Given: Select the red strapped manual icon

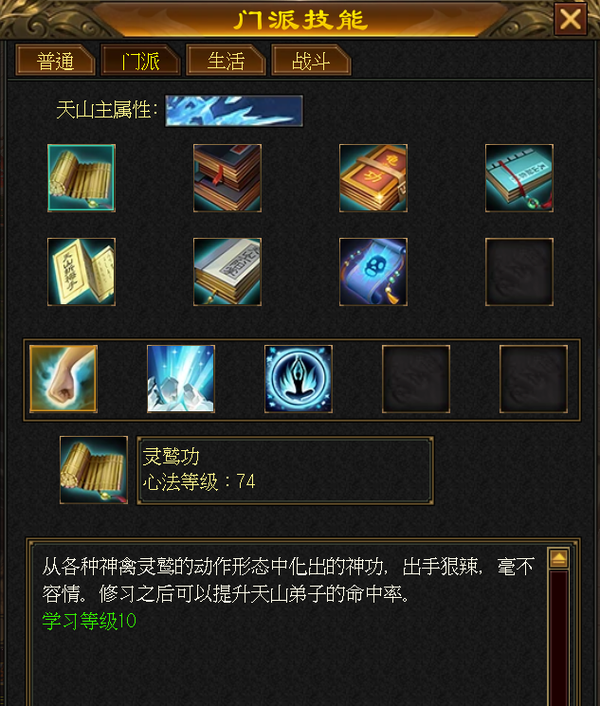Looking at the screenshot, I should tap(373, 178).
